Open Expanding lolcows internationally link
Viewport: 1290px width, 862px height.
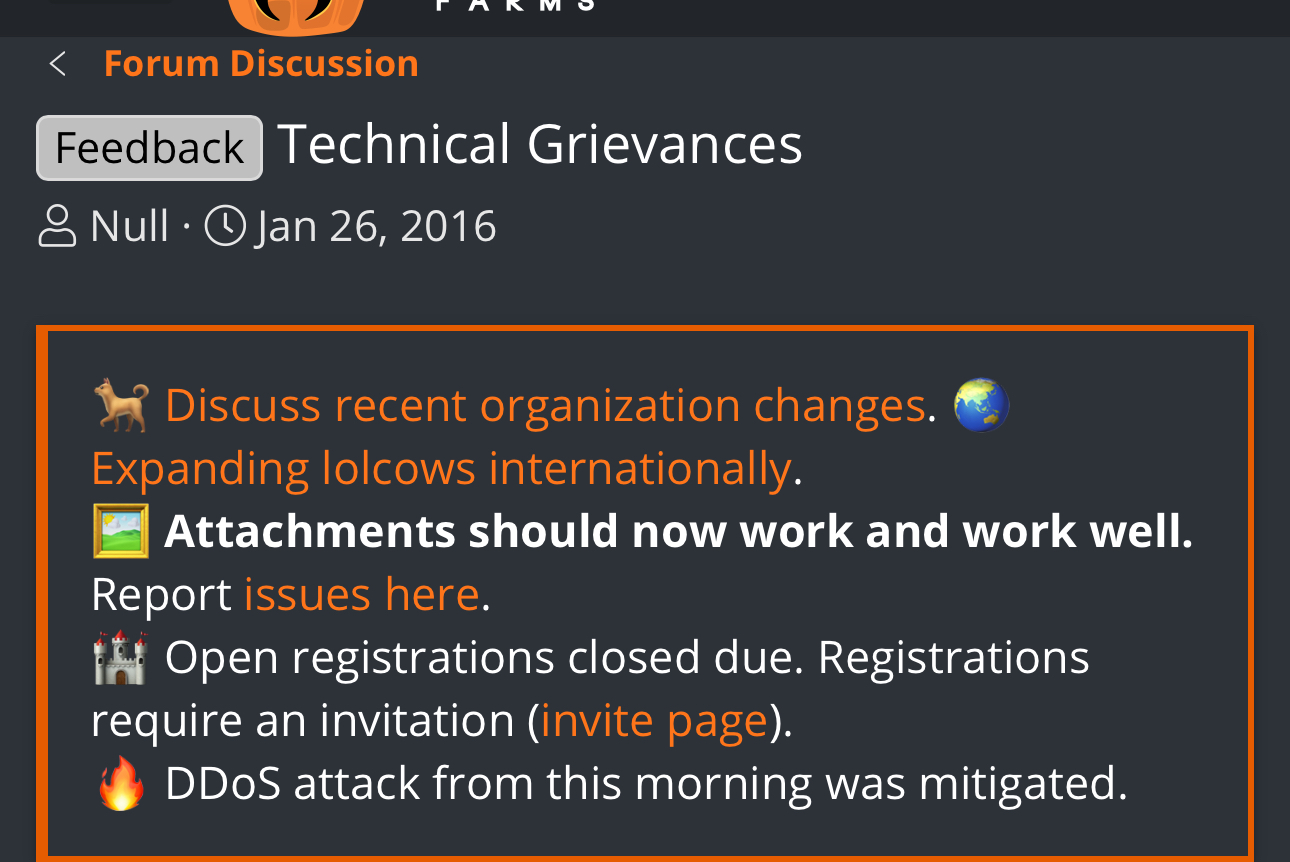pyautogui.click(x=441, y=469)
